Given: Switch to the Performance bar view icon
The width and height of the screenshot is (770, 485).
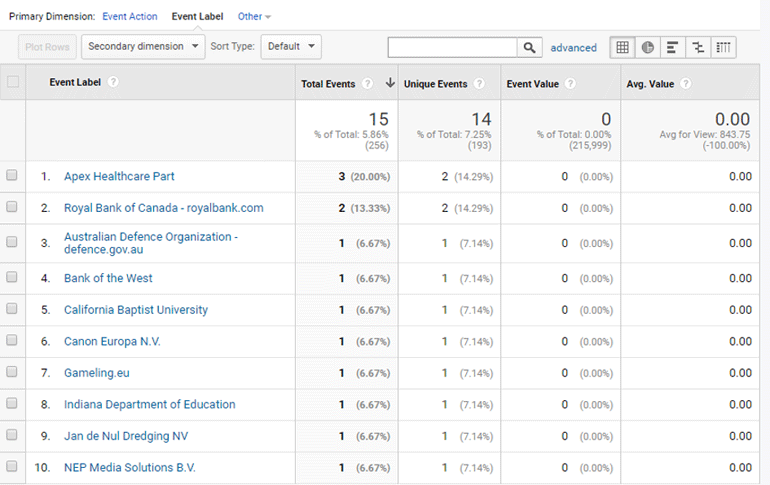Looking at the screenshot, I should click(x=673, y=48).
